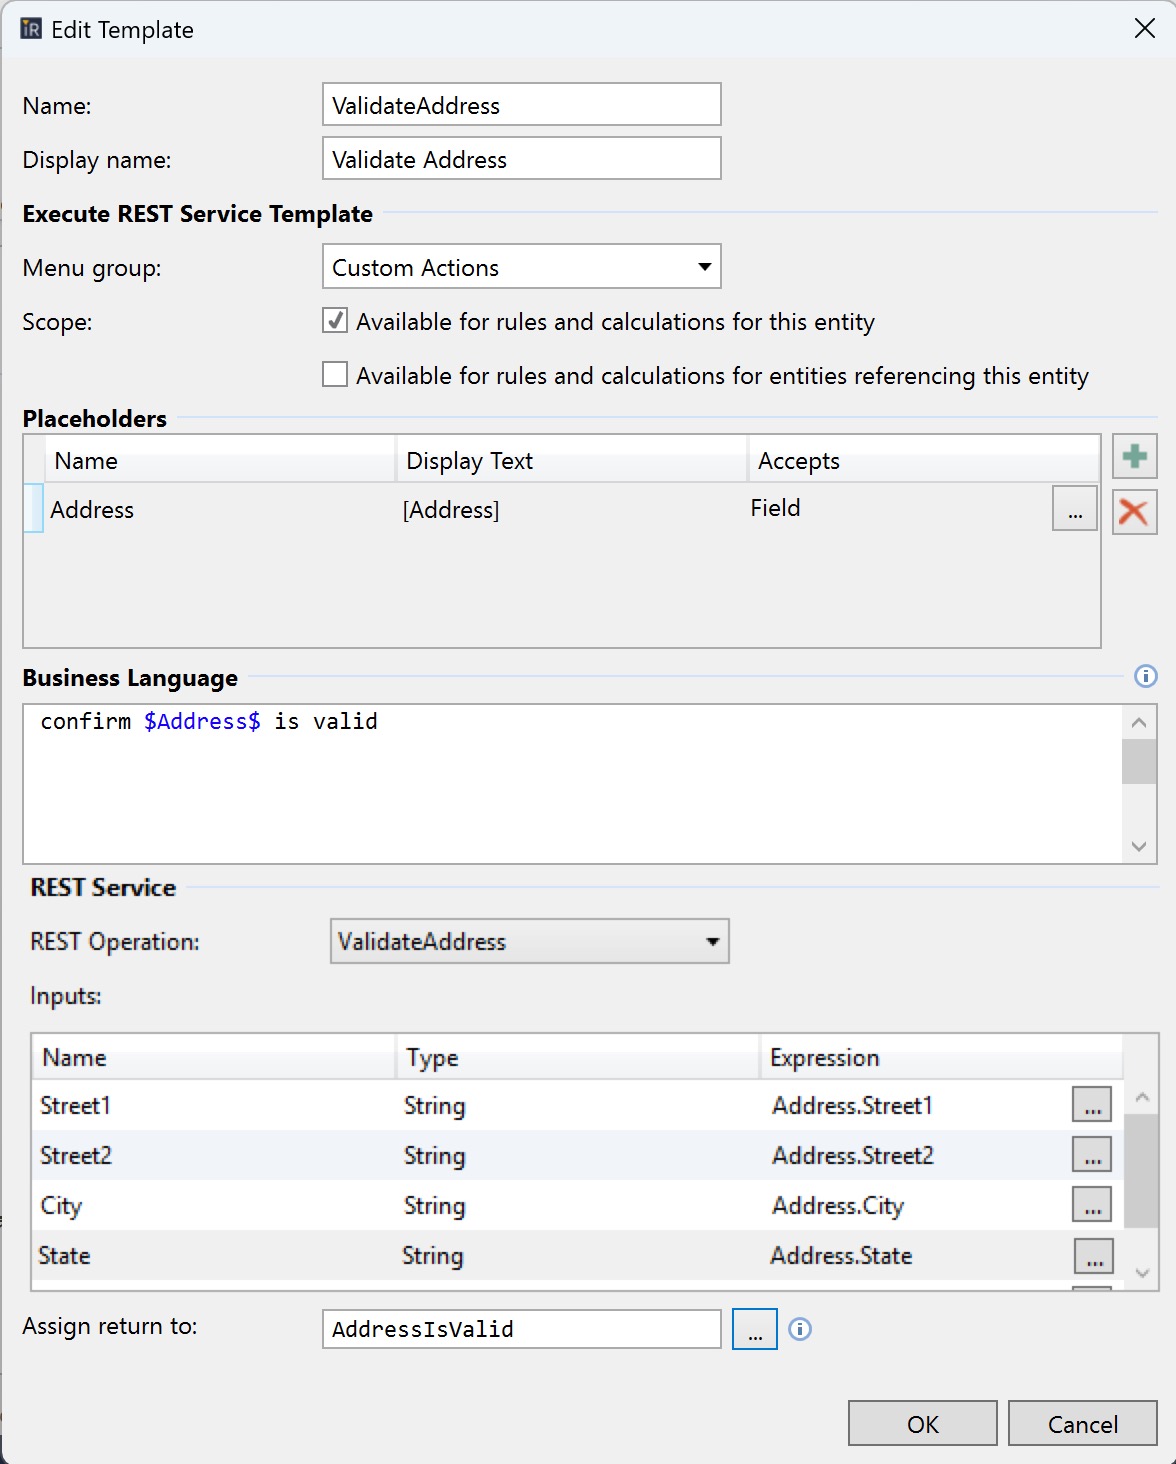View info beside the Assign return to field
1176x1464 pixels.
(x=799, y=1329)
